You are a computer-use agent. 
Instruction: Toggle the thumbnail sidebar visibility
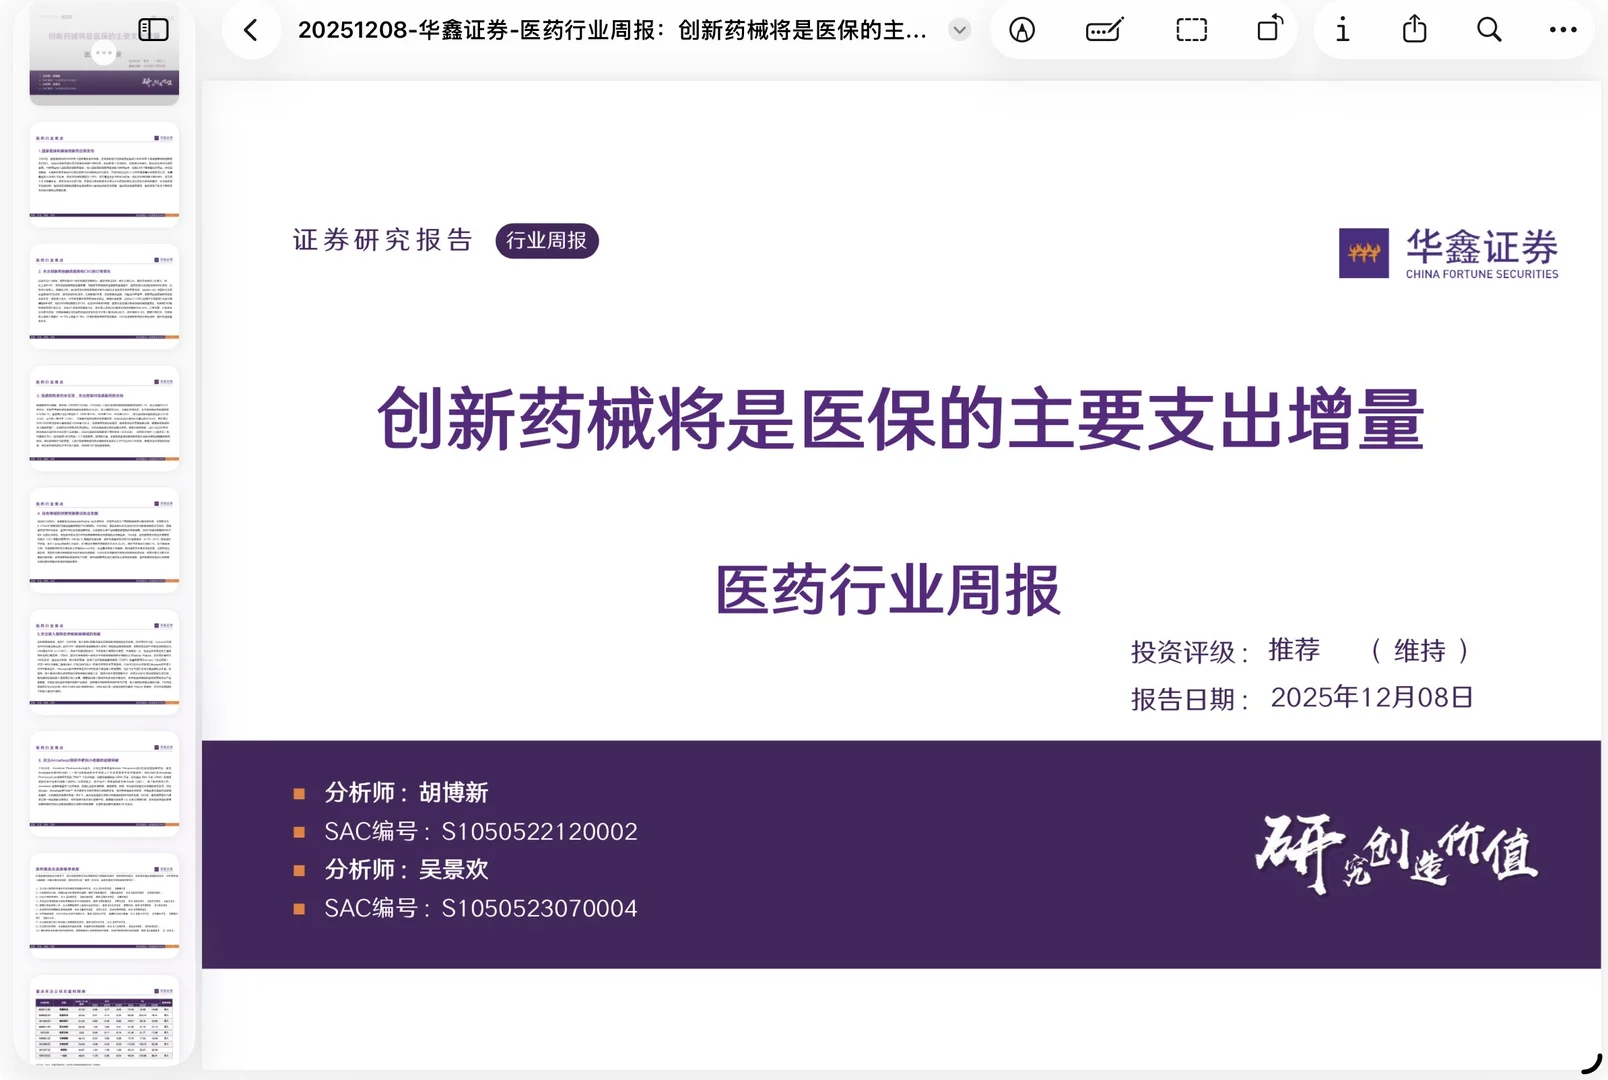pos(153,30)
